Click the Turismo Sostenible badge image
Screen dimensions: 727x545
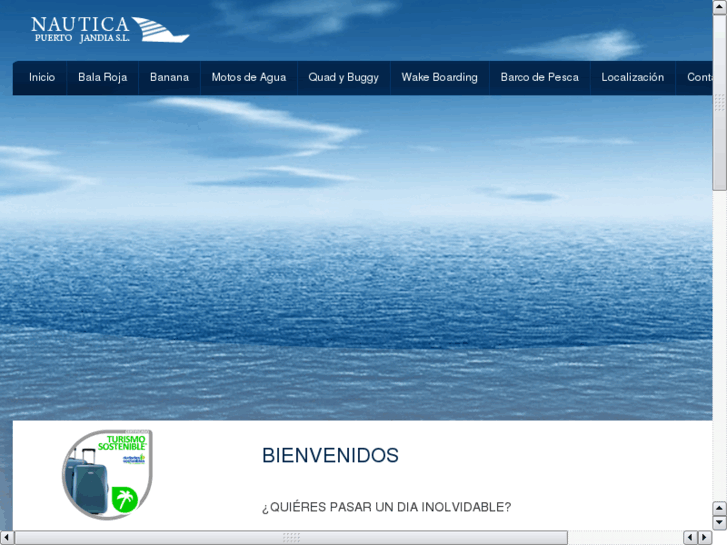[x=108, y=474]
